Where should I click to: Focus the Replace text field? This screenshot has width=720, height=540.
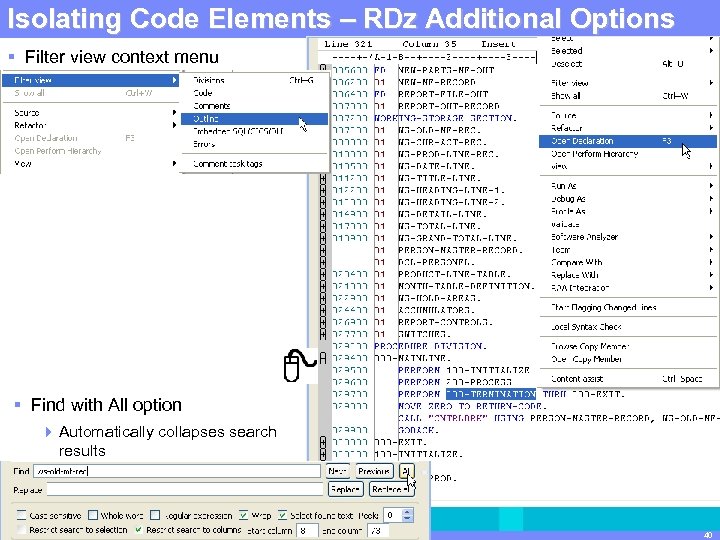tap(185, 489)
